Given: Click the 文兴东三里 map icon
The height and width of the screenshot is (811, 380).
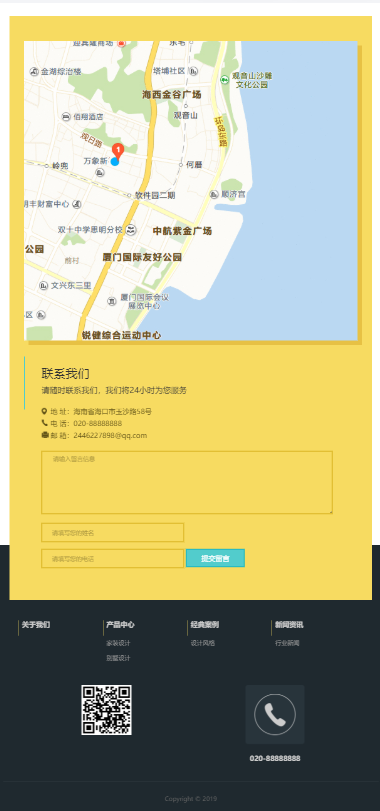Looking at the screenshot, I should tap(43, 286).
